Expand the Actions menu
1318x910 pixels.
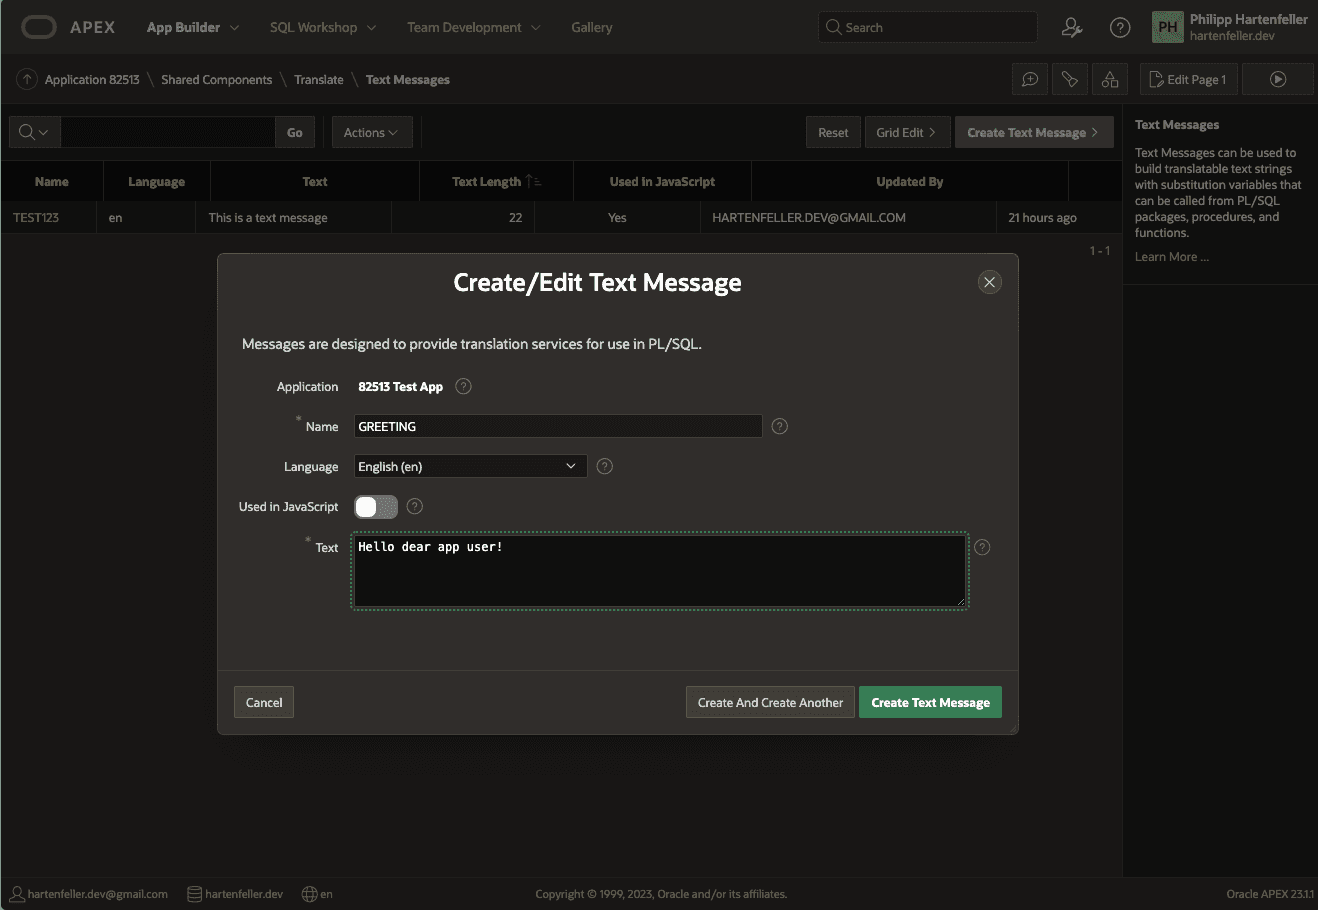[x=372, y=131]
